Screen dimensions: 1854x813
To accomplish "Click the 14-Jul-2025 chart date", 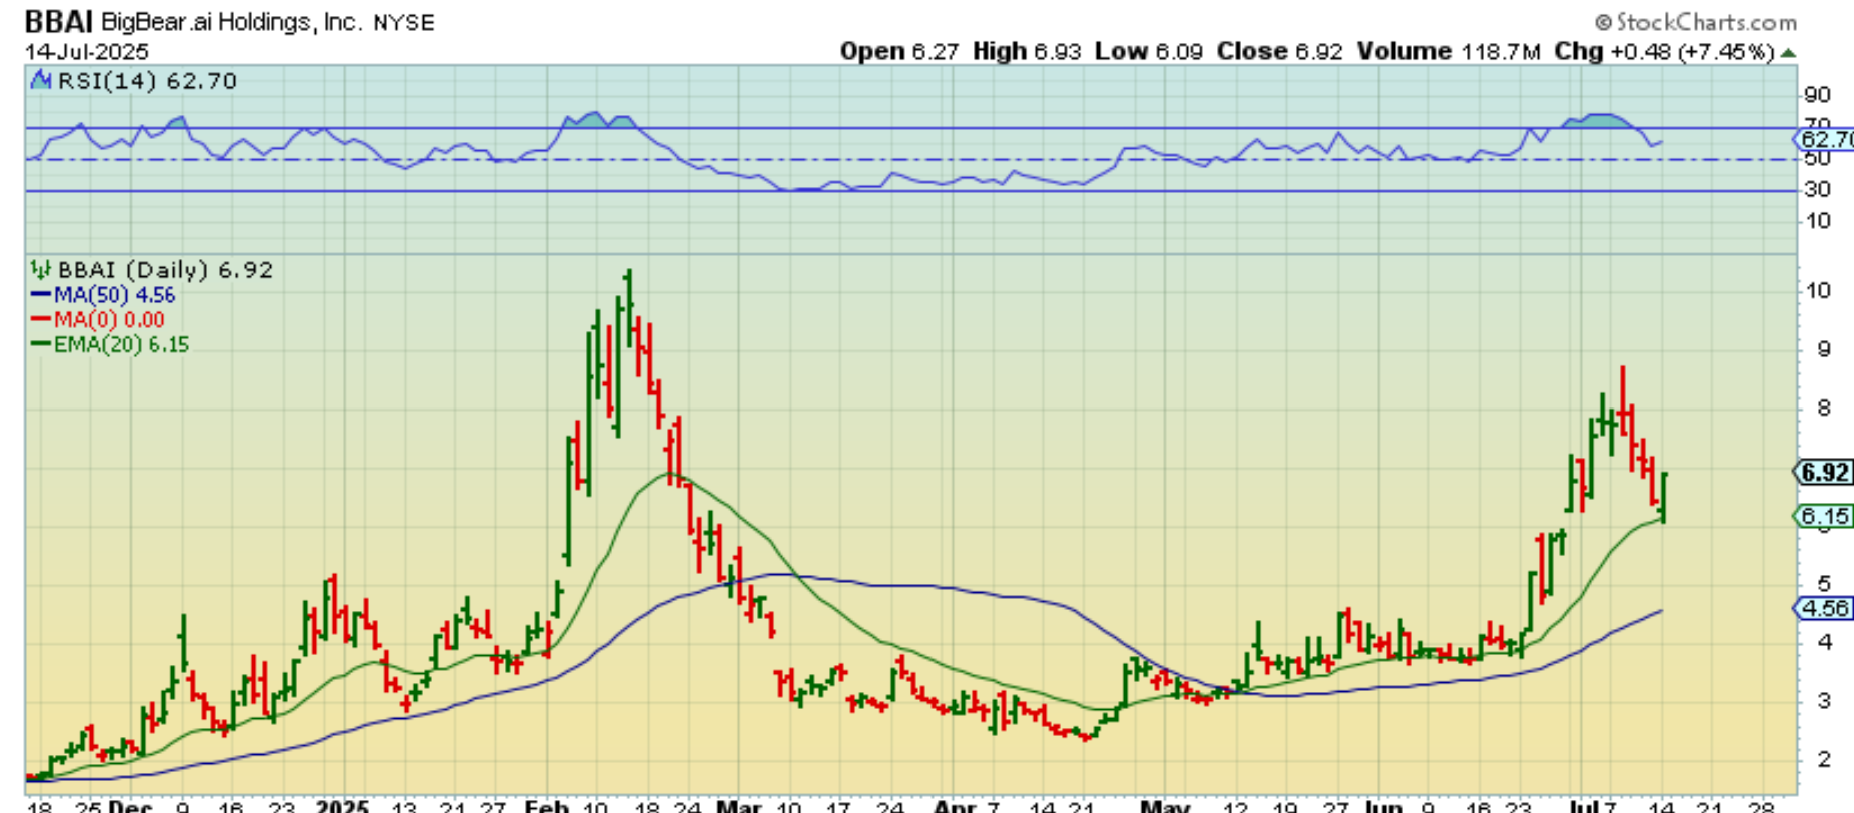I will [87, 51].
